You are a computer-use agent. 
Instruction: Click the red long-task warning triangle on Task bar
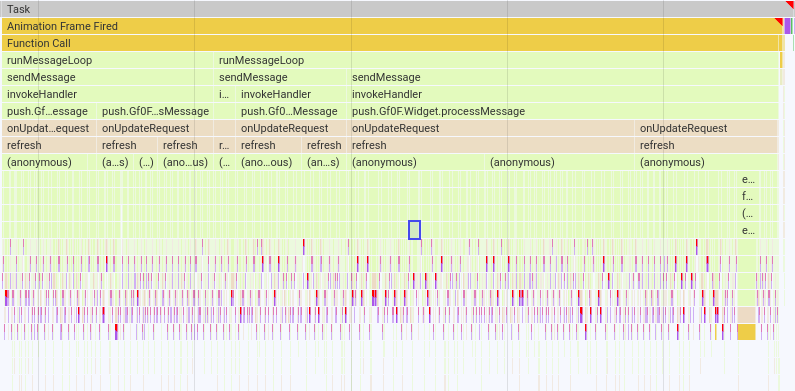pos(790,4)
